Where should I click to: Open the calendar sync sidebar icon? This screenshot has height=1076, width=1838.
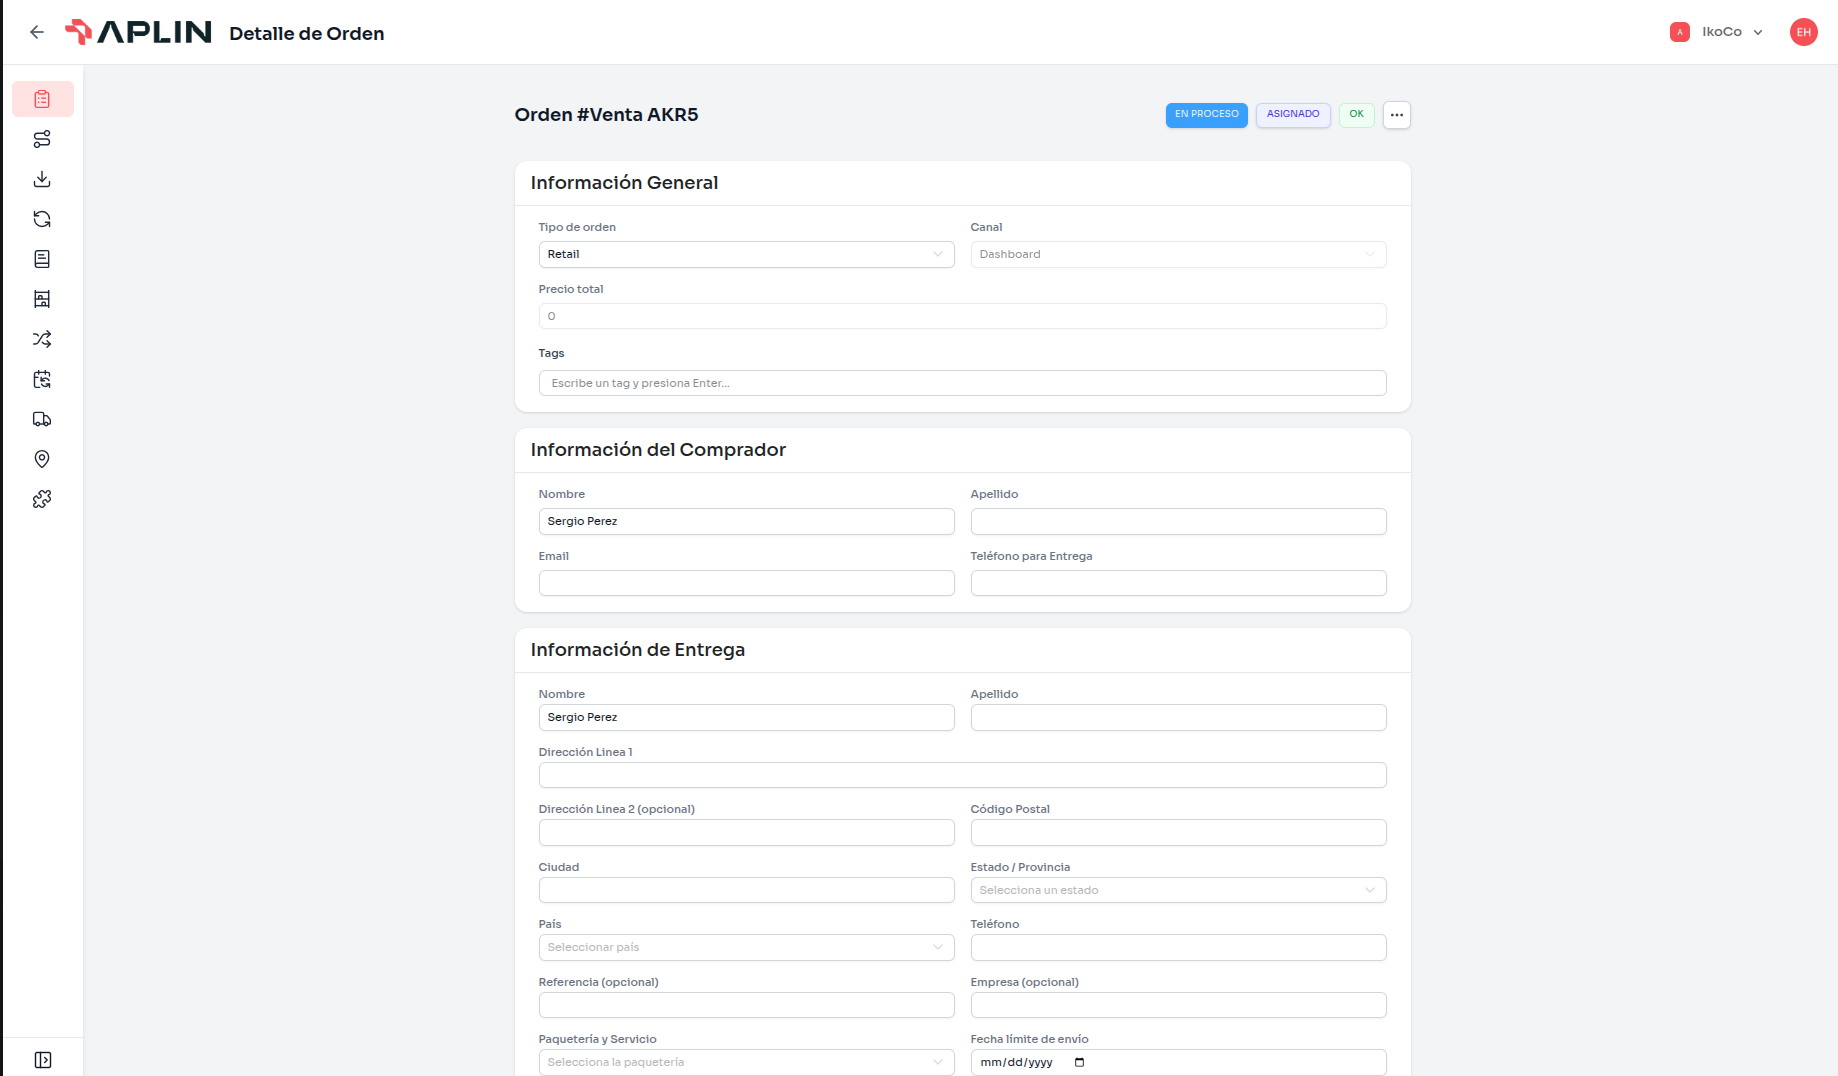[x=42, y=379]
